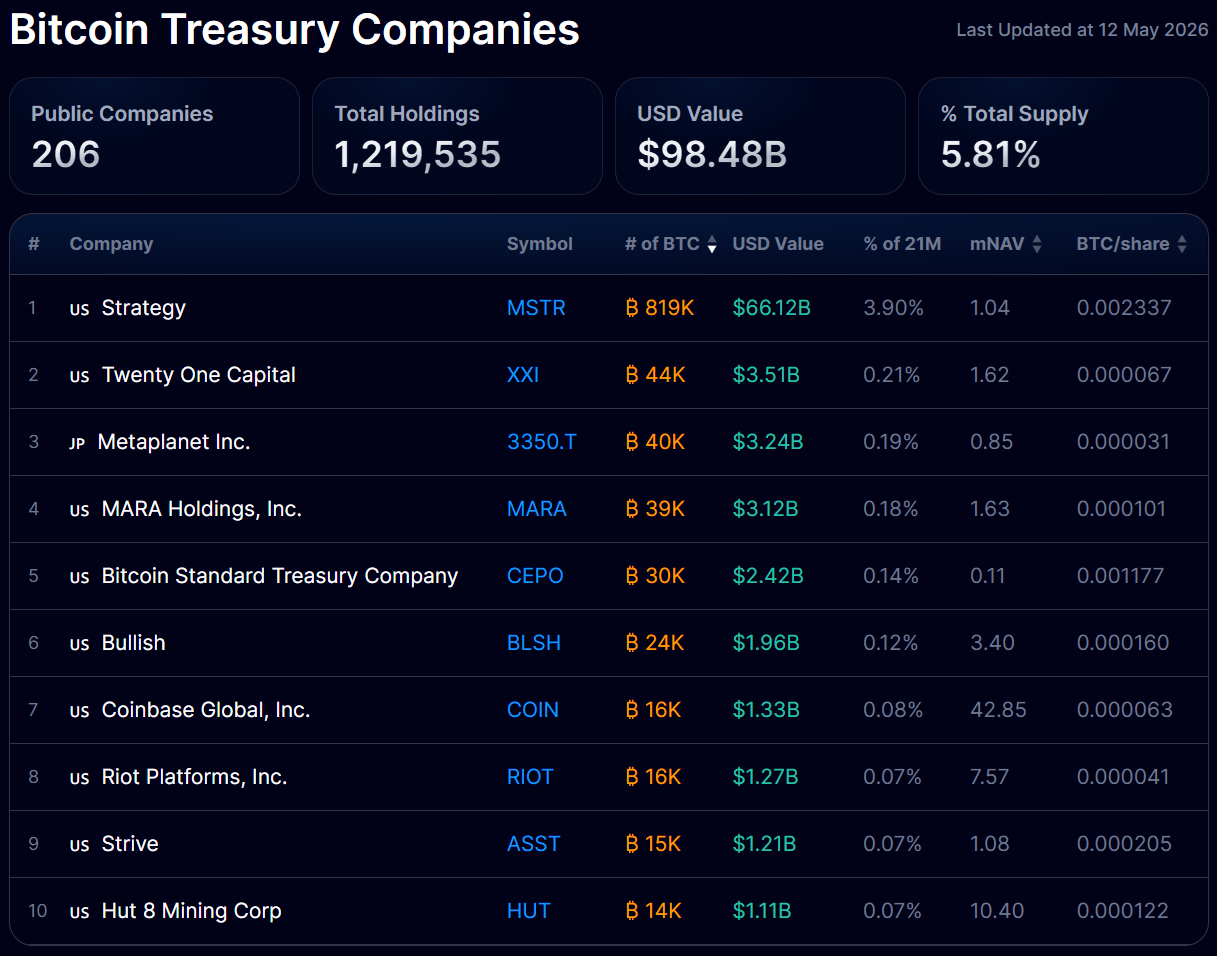Select the MARA Holdings, Inc. company name
Screen dimensions: 1217x956
point(202,509)
